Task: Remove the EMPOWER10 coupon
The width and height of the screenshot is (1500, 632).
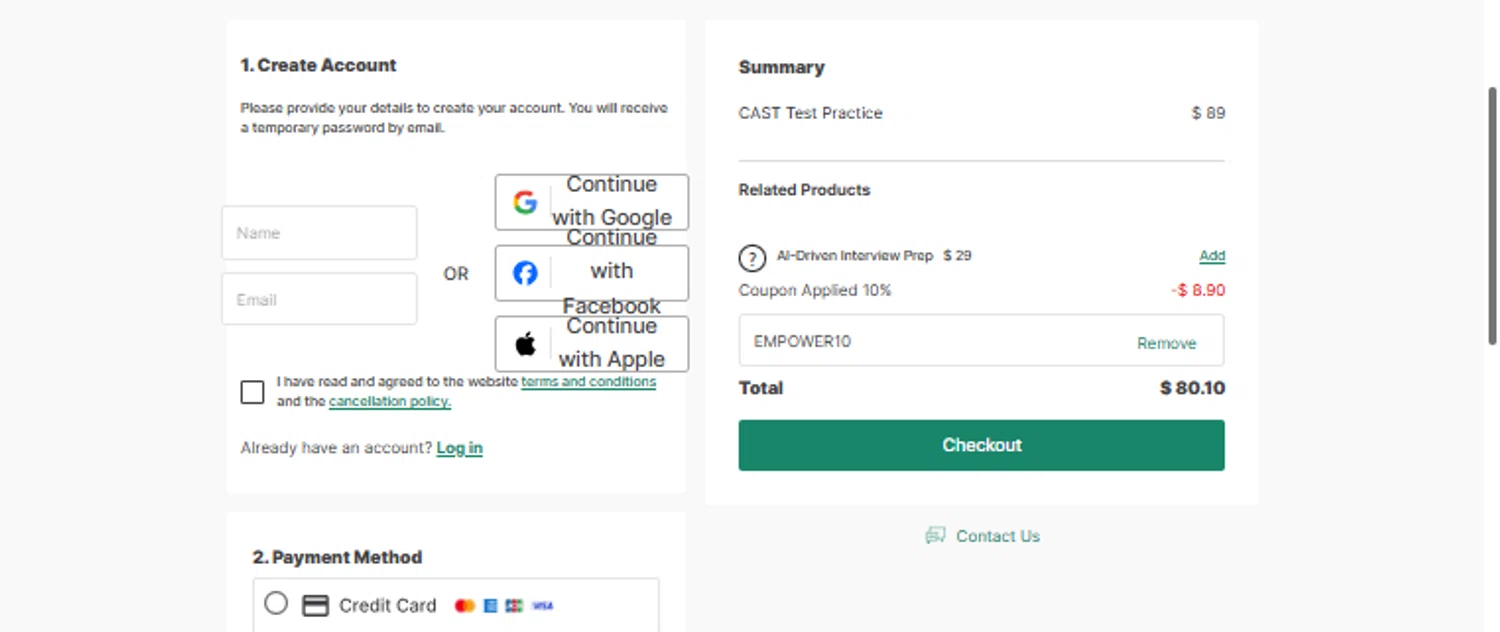Action: click(x=1166, y=343)
